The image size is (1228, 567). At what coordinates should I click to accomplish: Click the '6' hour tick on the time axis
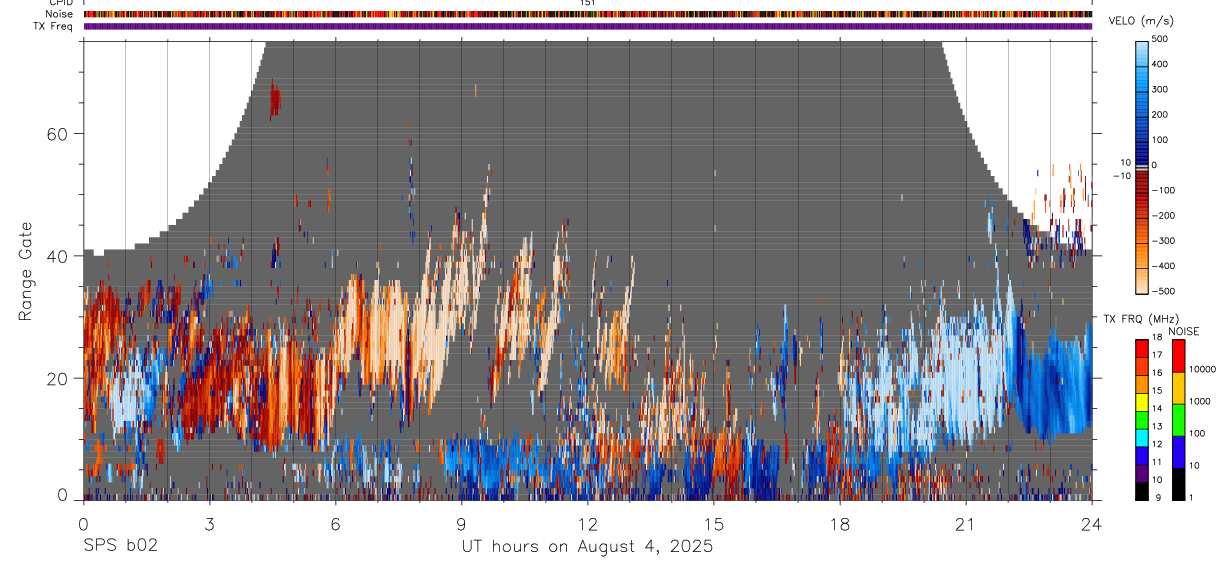click(x=335, y=523)
